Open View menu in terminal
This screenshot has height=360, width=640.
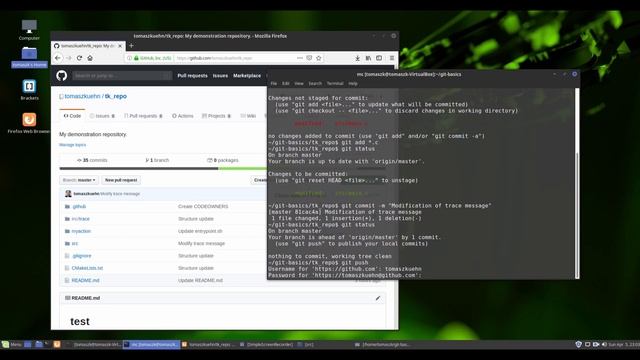[x=299, y=84]
